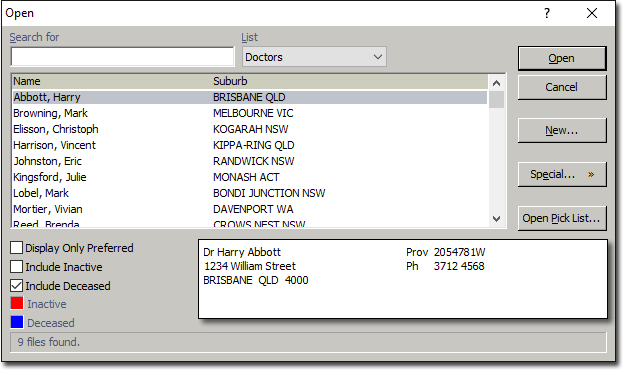
Task: Click the New... button
Action: click(562, 130)
